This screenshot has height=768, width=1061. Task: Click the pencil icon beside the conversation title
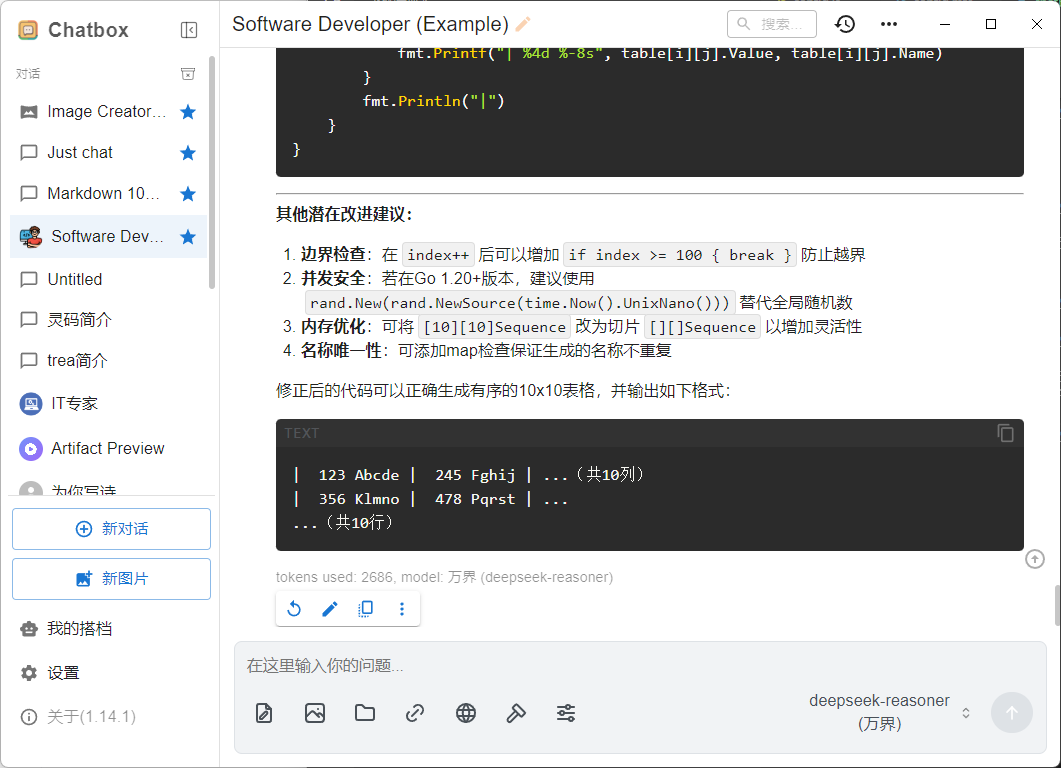tap(523, 24)
